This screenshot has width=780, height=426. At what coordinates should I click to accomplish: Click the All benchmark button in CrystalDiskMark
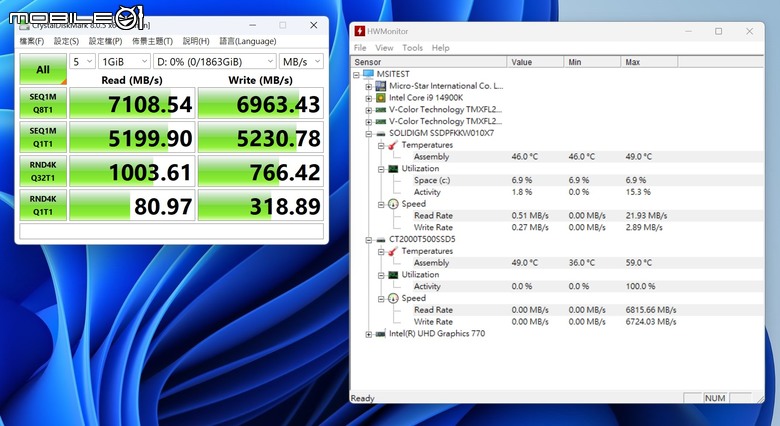click(x=43, y=69)
